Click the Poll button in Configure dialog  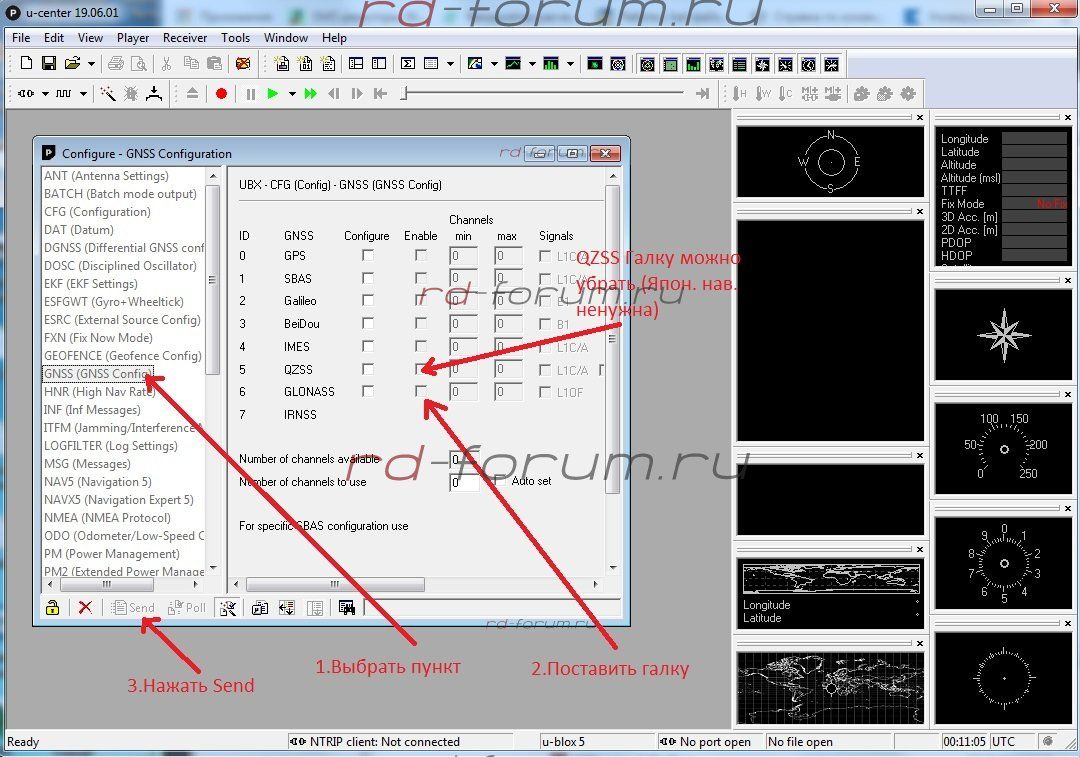(187, 608)
